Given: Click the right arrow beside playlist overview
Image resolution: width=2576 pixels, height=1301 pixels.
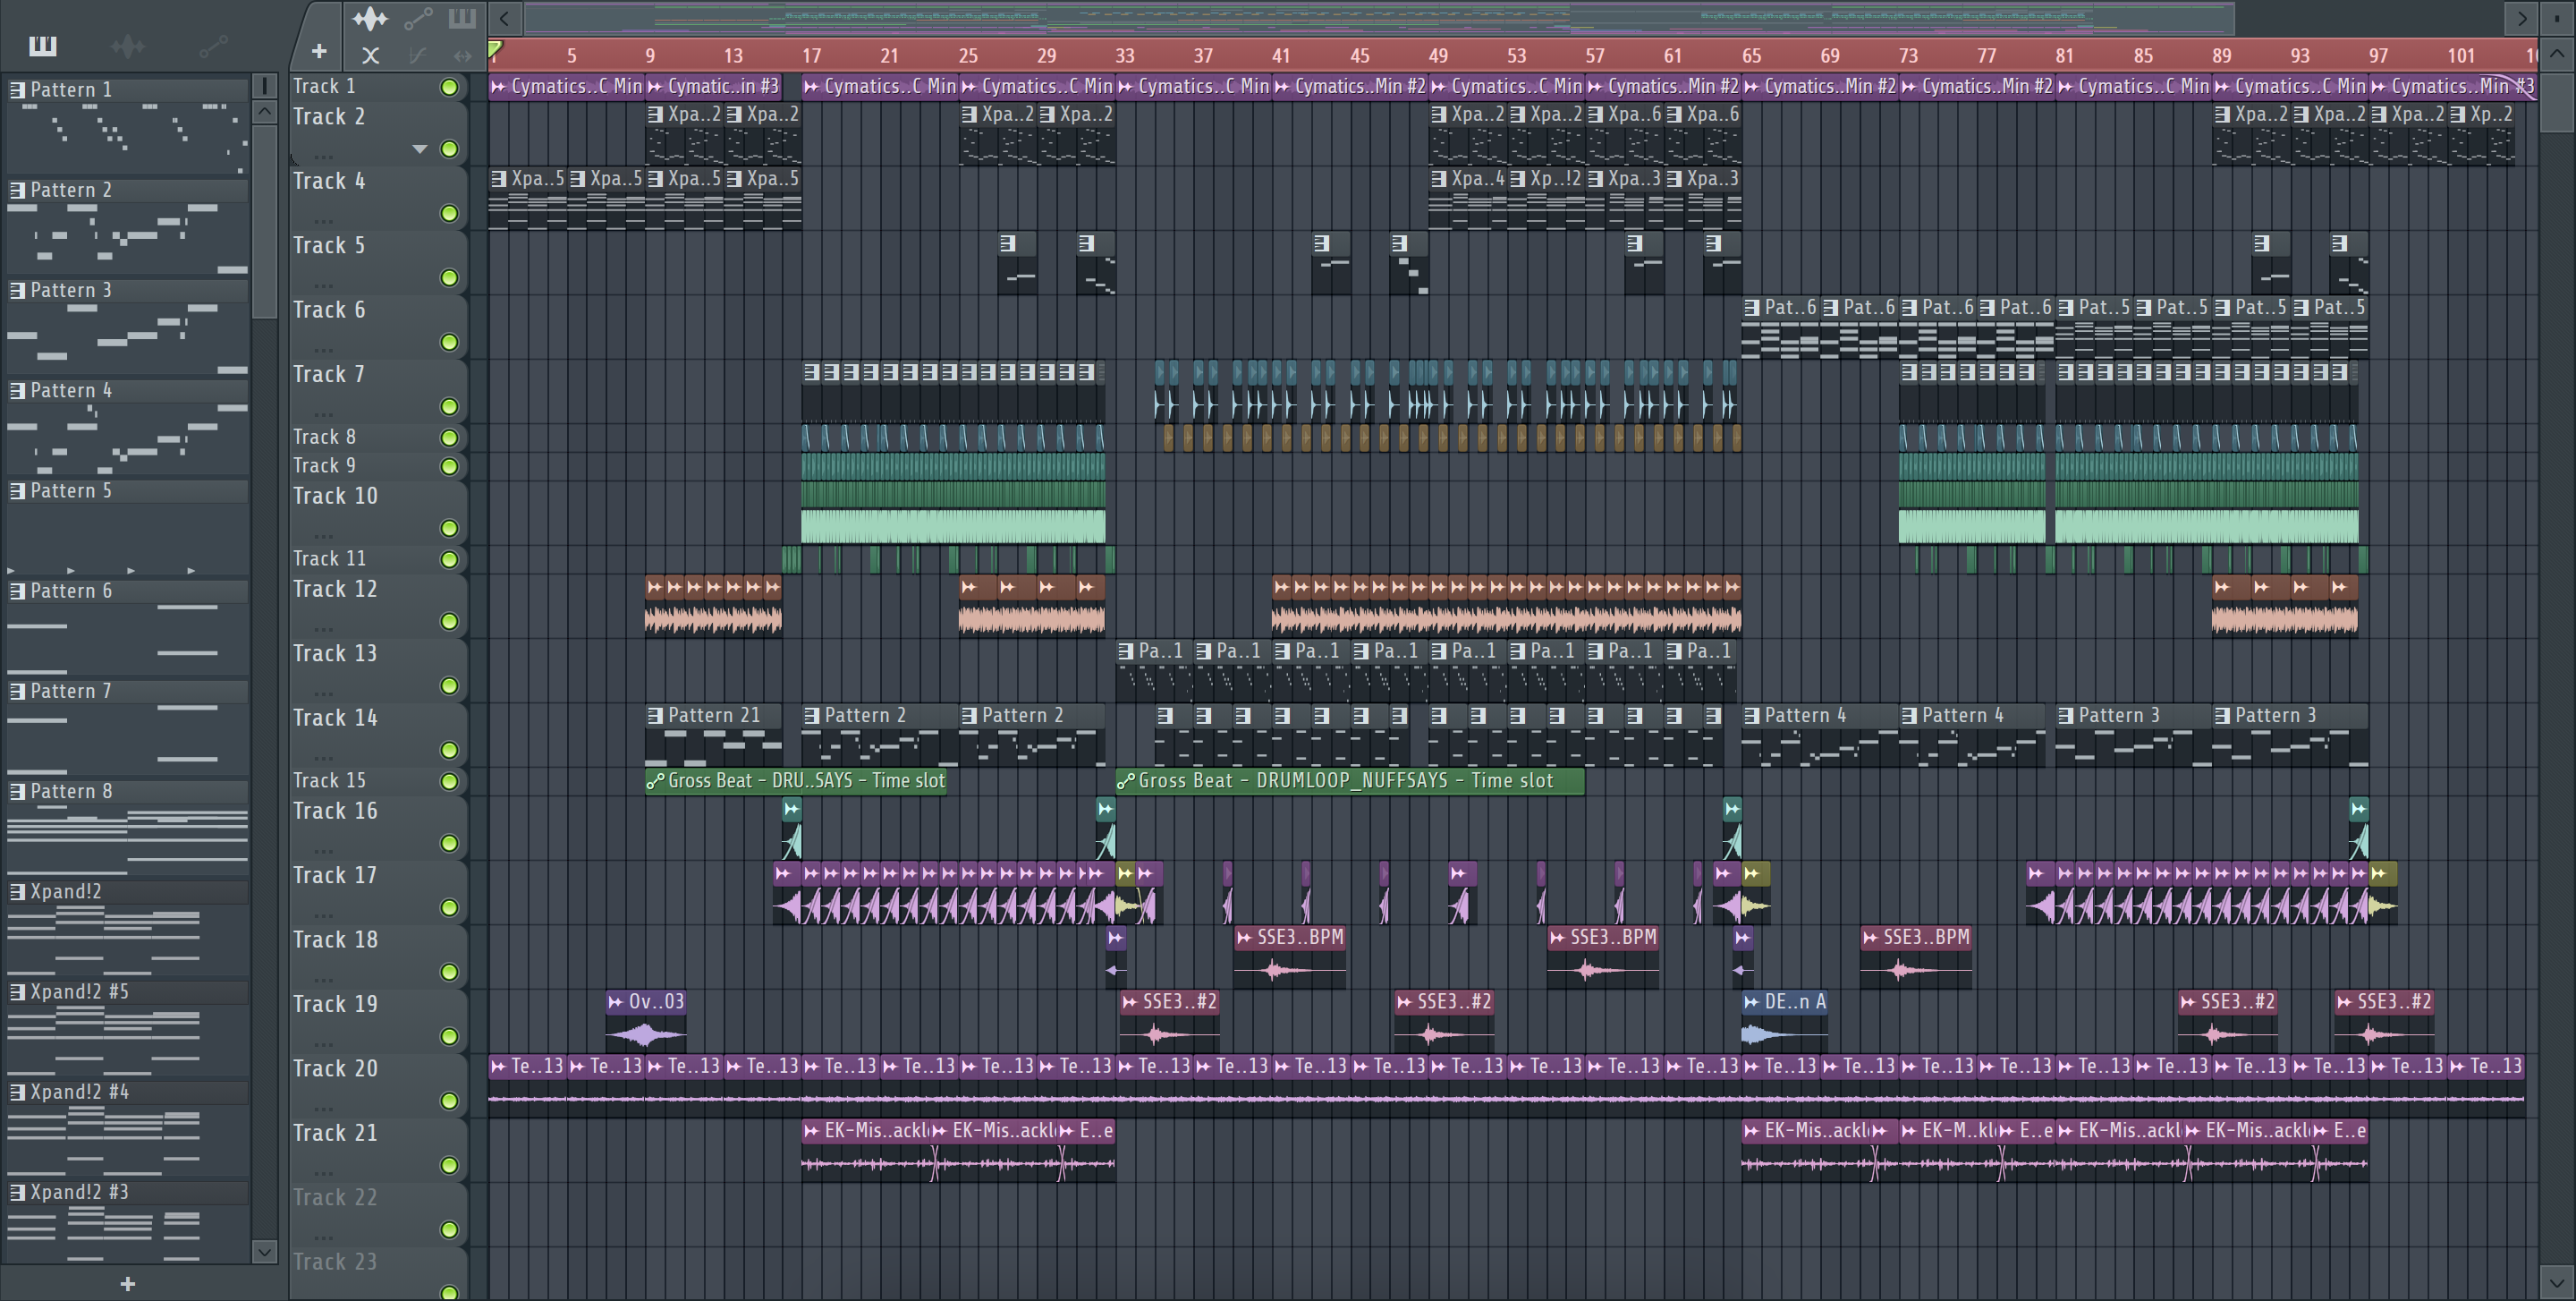Looking at the screenshot, I should pyautogui.click(x=2521, y=18).
